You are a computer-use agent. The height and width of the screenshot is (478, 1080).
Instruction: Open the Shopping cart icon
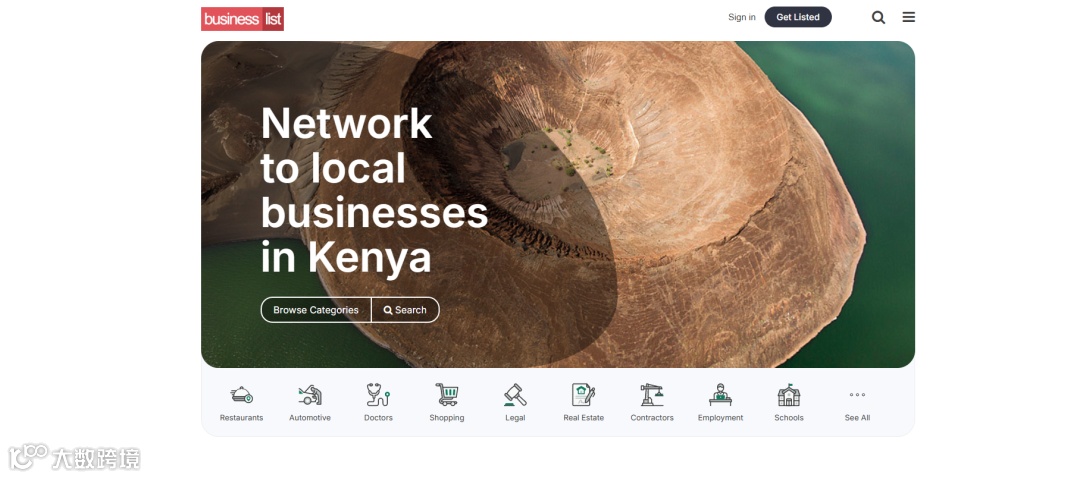pyautogui.click(x=447, y=395)
